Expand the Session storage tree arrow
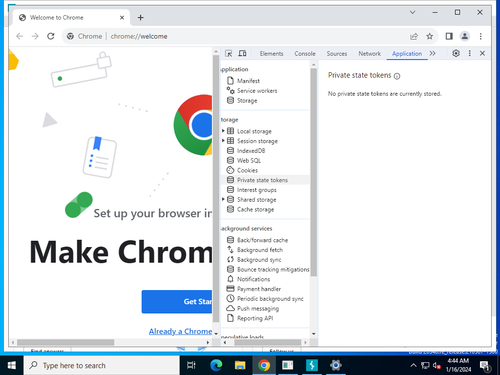The width and height of the screenshot is (500, 375). tap(223, 141)
